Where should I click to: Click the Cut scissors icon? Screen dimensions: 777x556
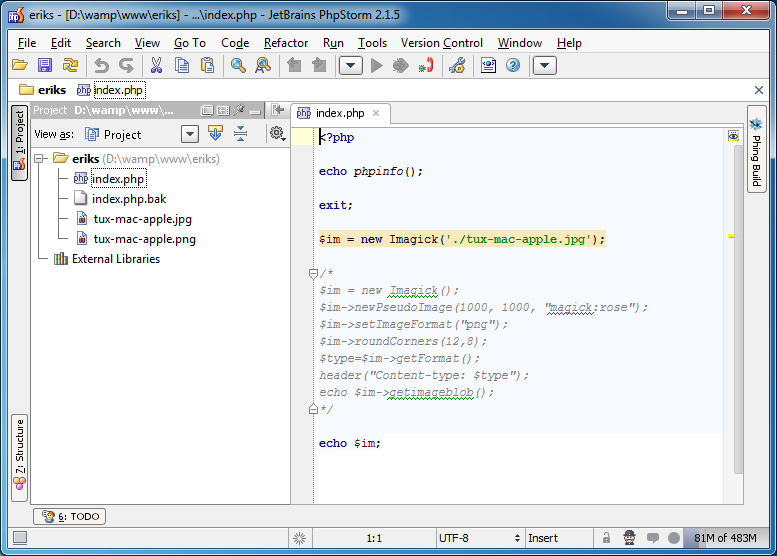tap(156, 65)
